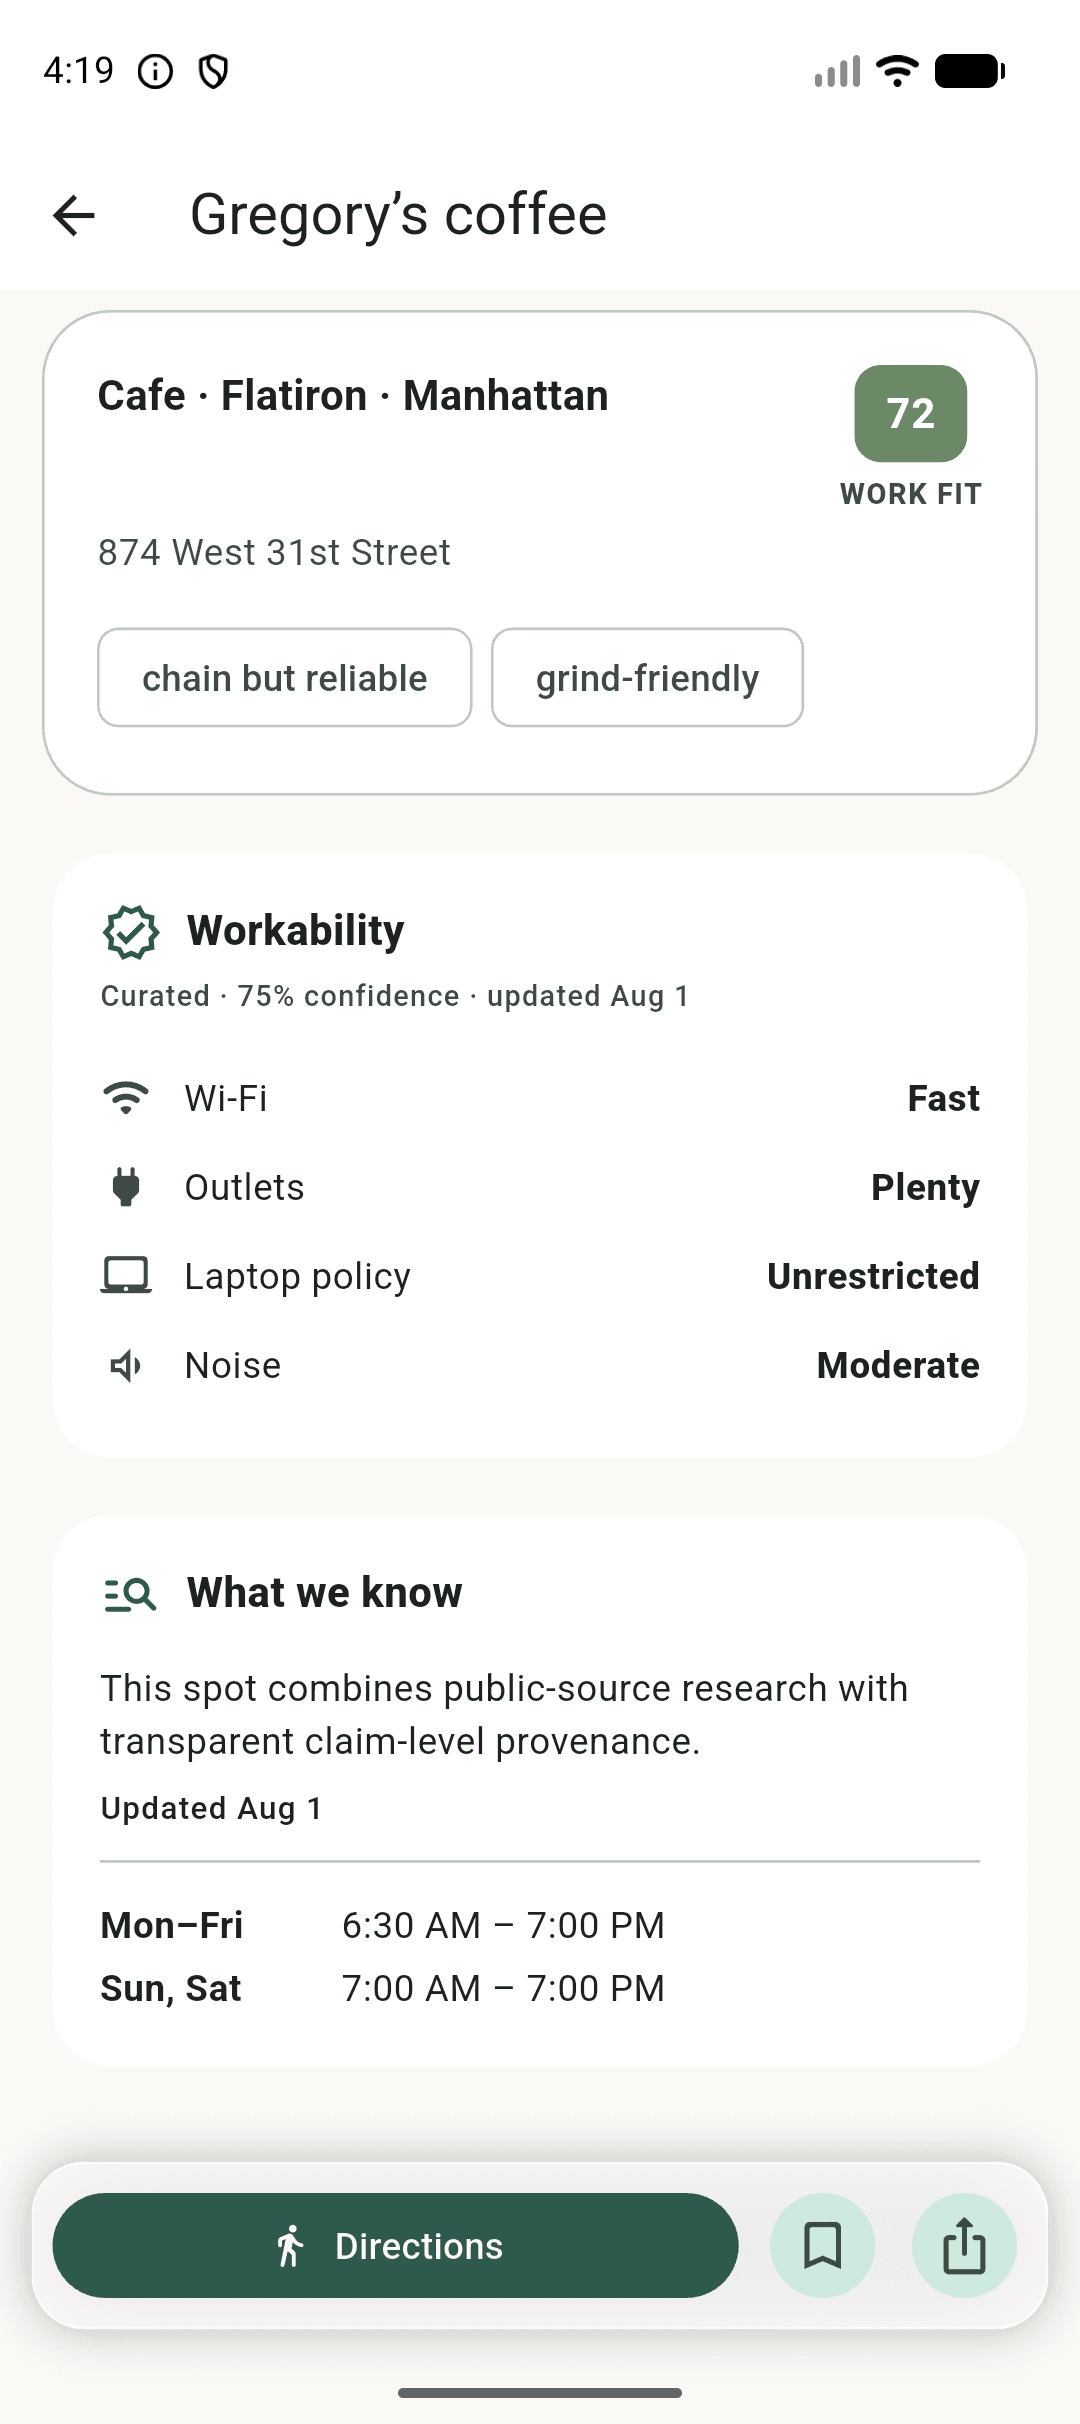Select the chain but reliable tag
This screenshot has width=1080, height=2424.
[284, 678]
